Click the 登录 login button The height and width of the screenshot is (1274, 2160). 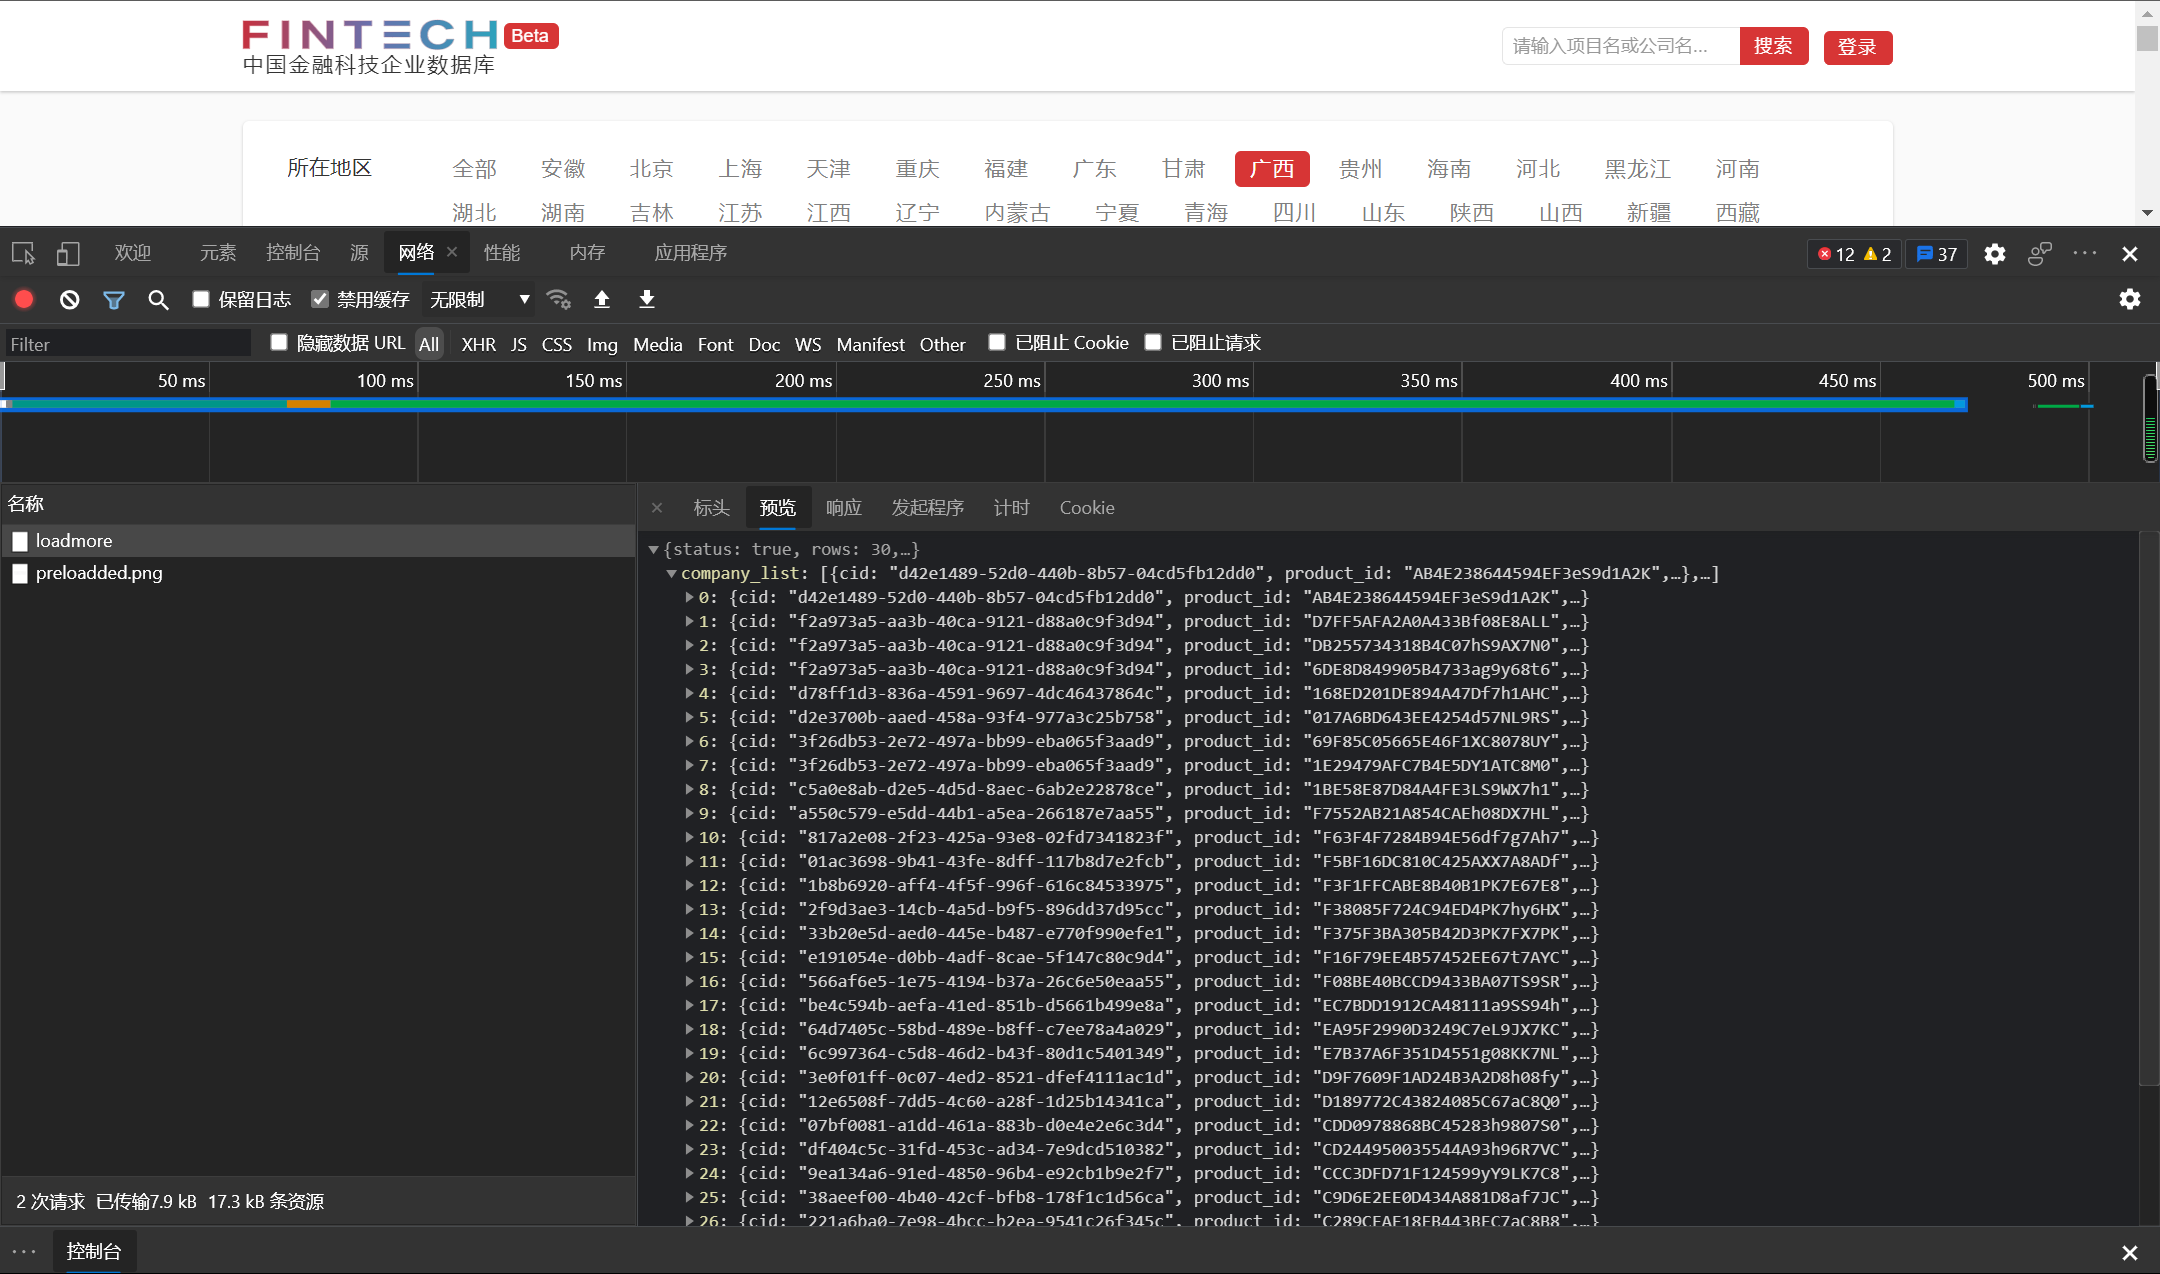click(x=1857, y=47)
